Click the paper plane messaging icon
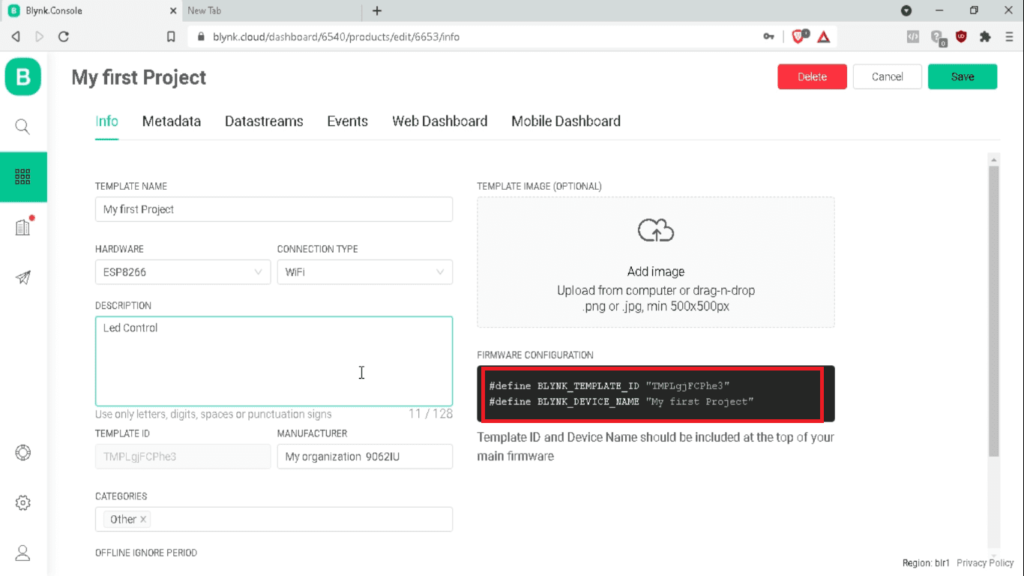 (22, 278)
